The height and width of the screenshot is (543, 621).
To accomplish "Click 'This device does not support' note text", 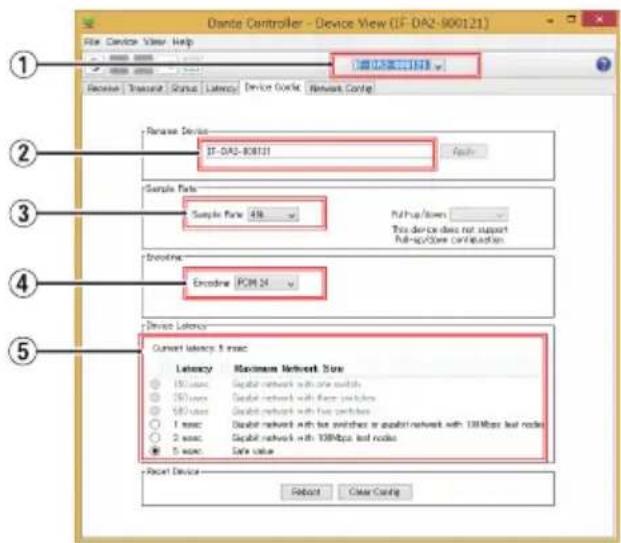I will 450,229.
